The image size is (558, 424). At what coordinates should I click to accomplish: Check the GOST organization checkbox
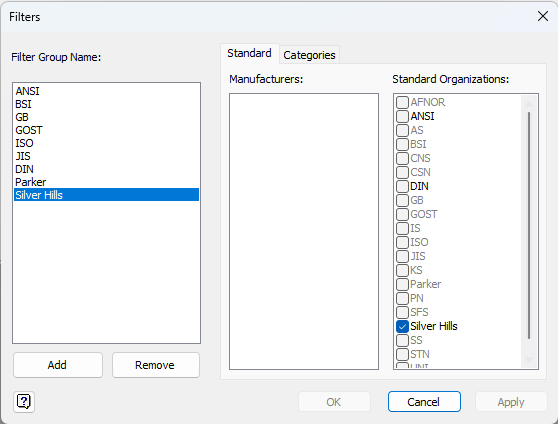pos(402,214)
